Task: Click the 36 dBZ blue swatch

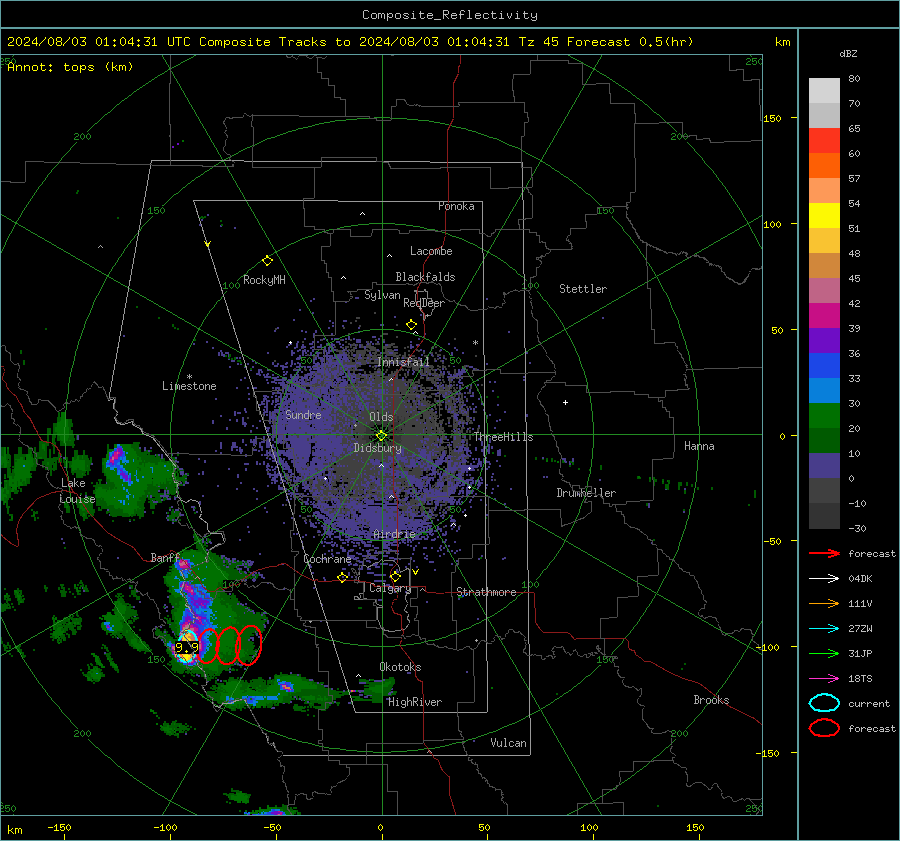Action: [824, 366]
